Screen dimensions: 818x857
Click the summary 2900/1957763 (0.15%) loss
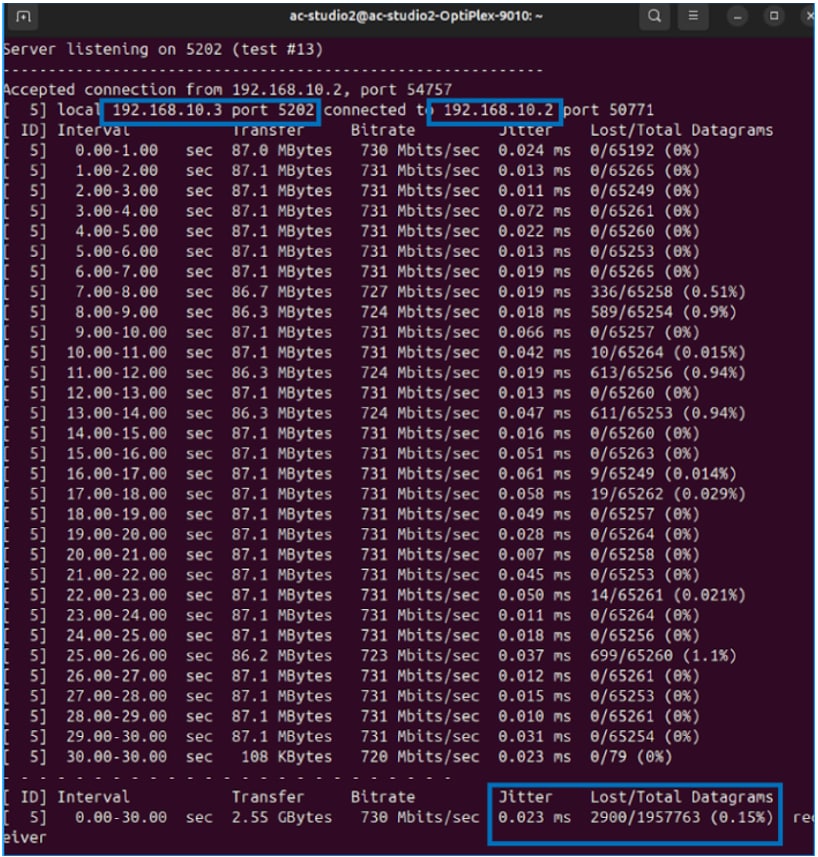pyautogui.click(x=682, y=818)
